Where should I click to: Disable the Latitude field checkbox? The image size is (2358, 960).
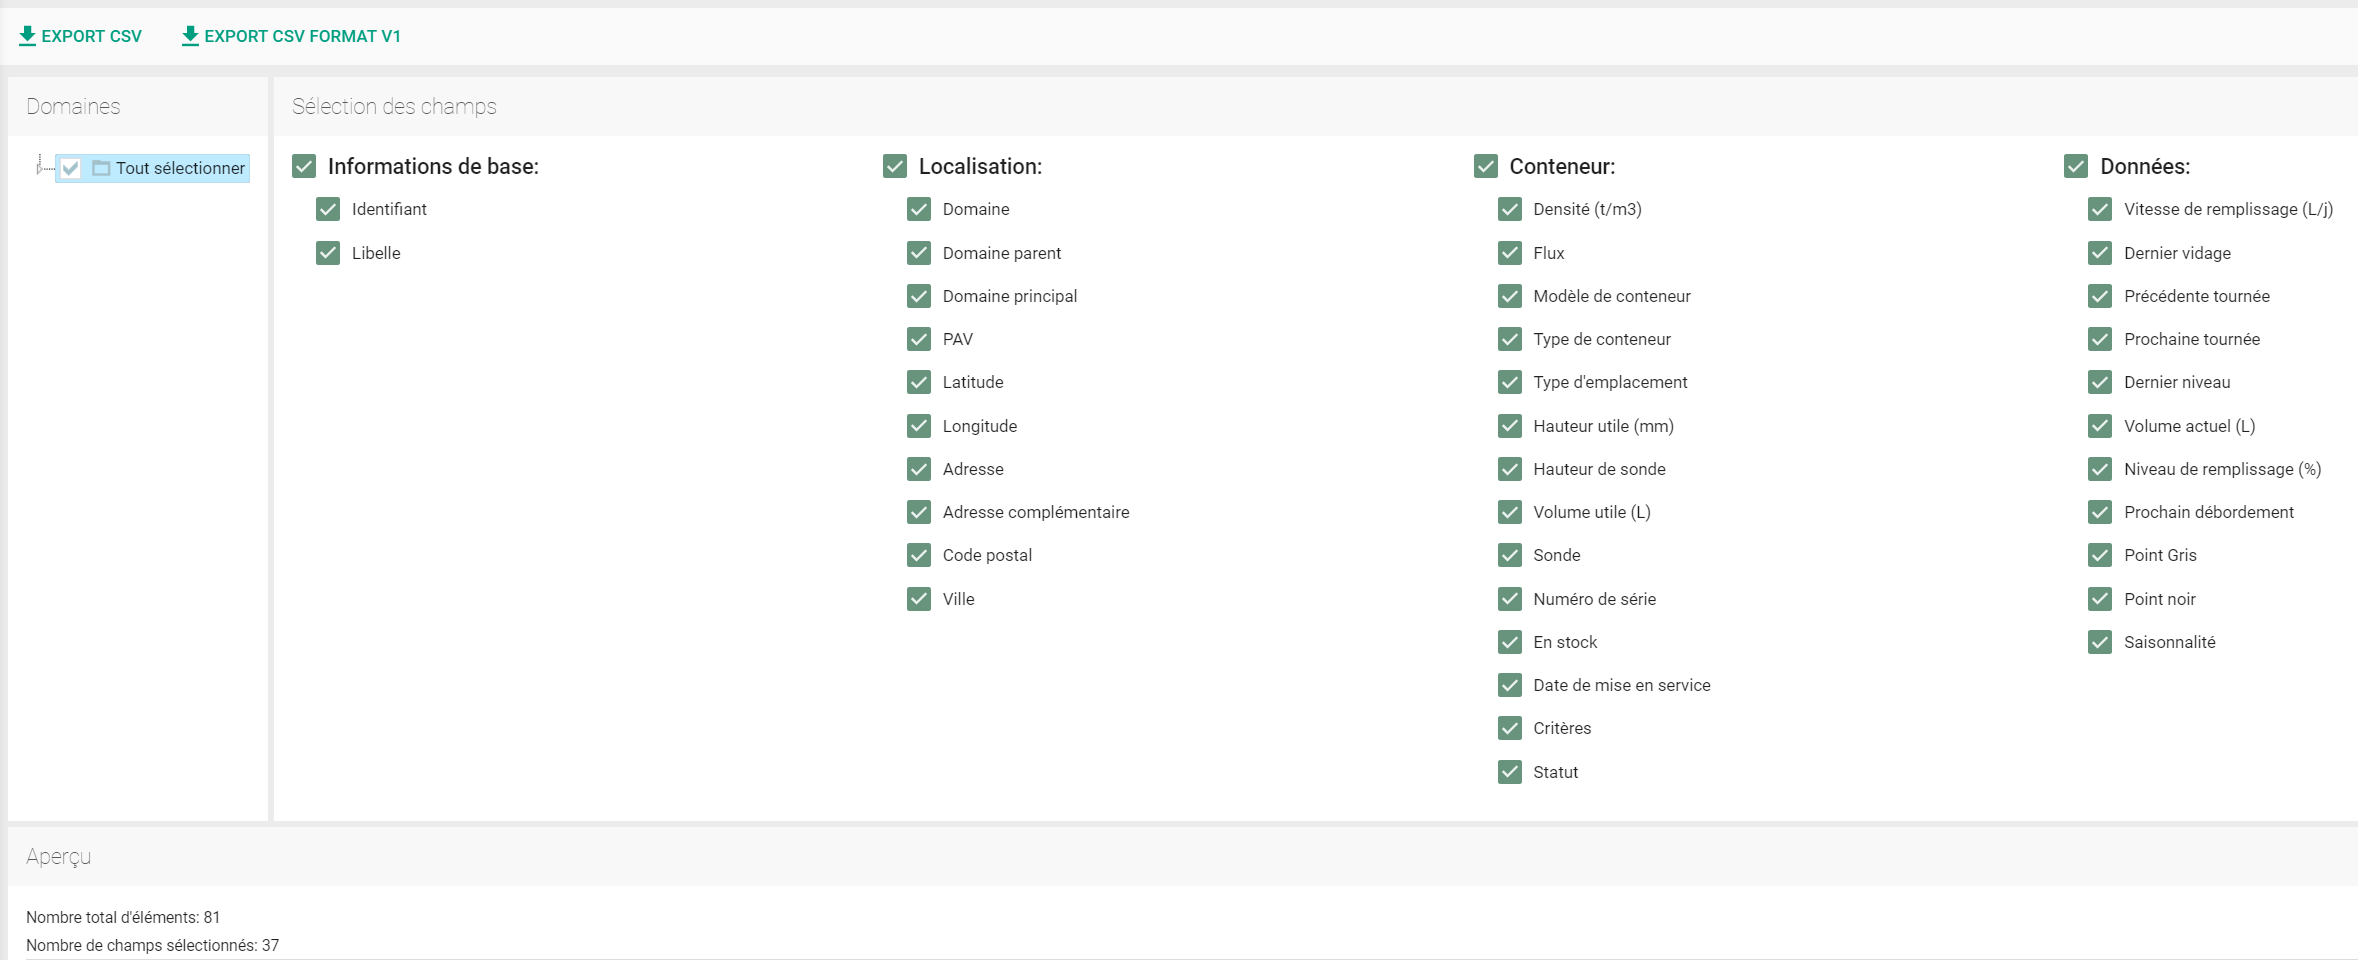[x=919, y=382]
